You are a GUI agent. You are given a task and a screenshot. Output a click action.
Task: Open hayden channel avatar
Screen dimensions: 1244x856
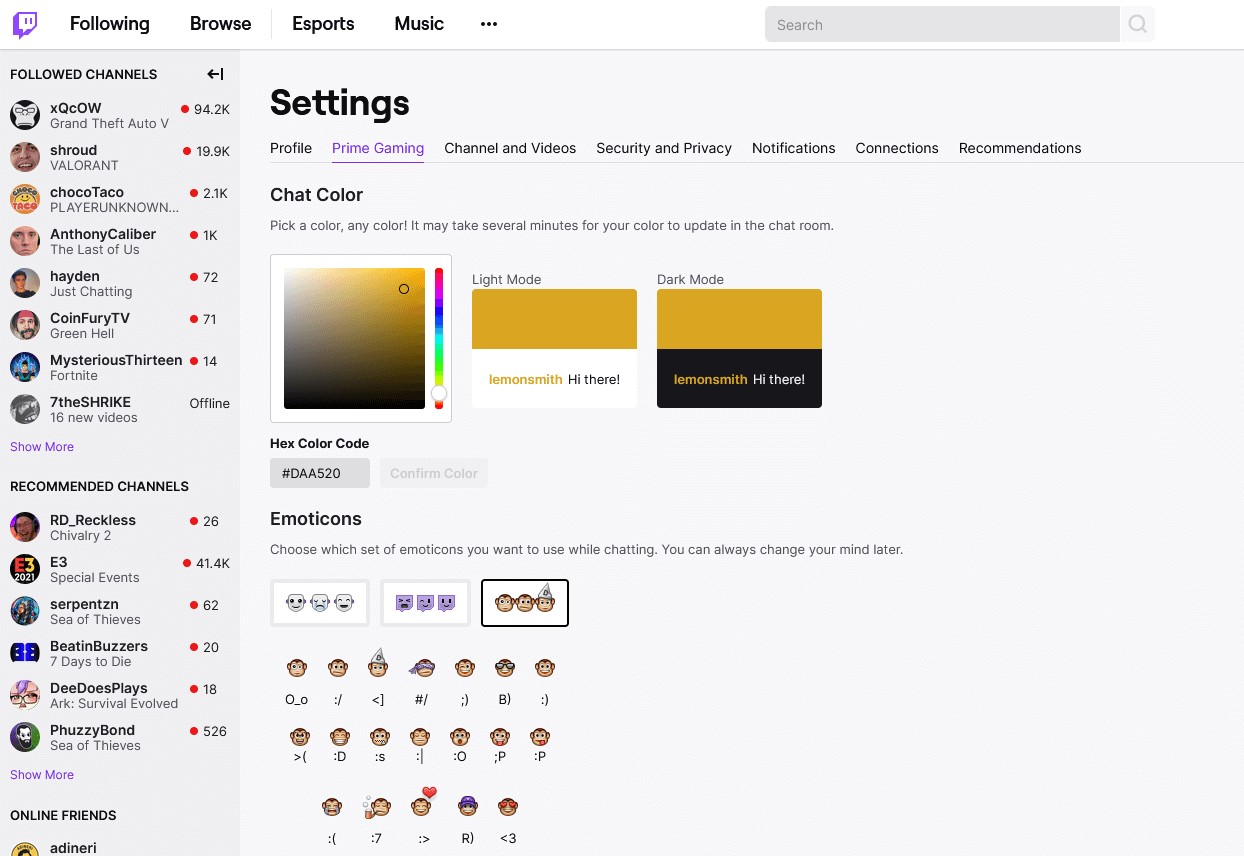(x=25, y=283)
